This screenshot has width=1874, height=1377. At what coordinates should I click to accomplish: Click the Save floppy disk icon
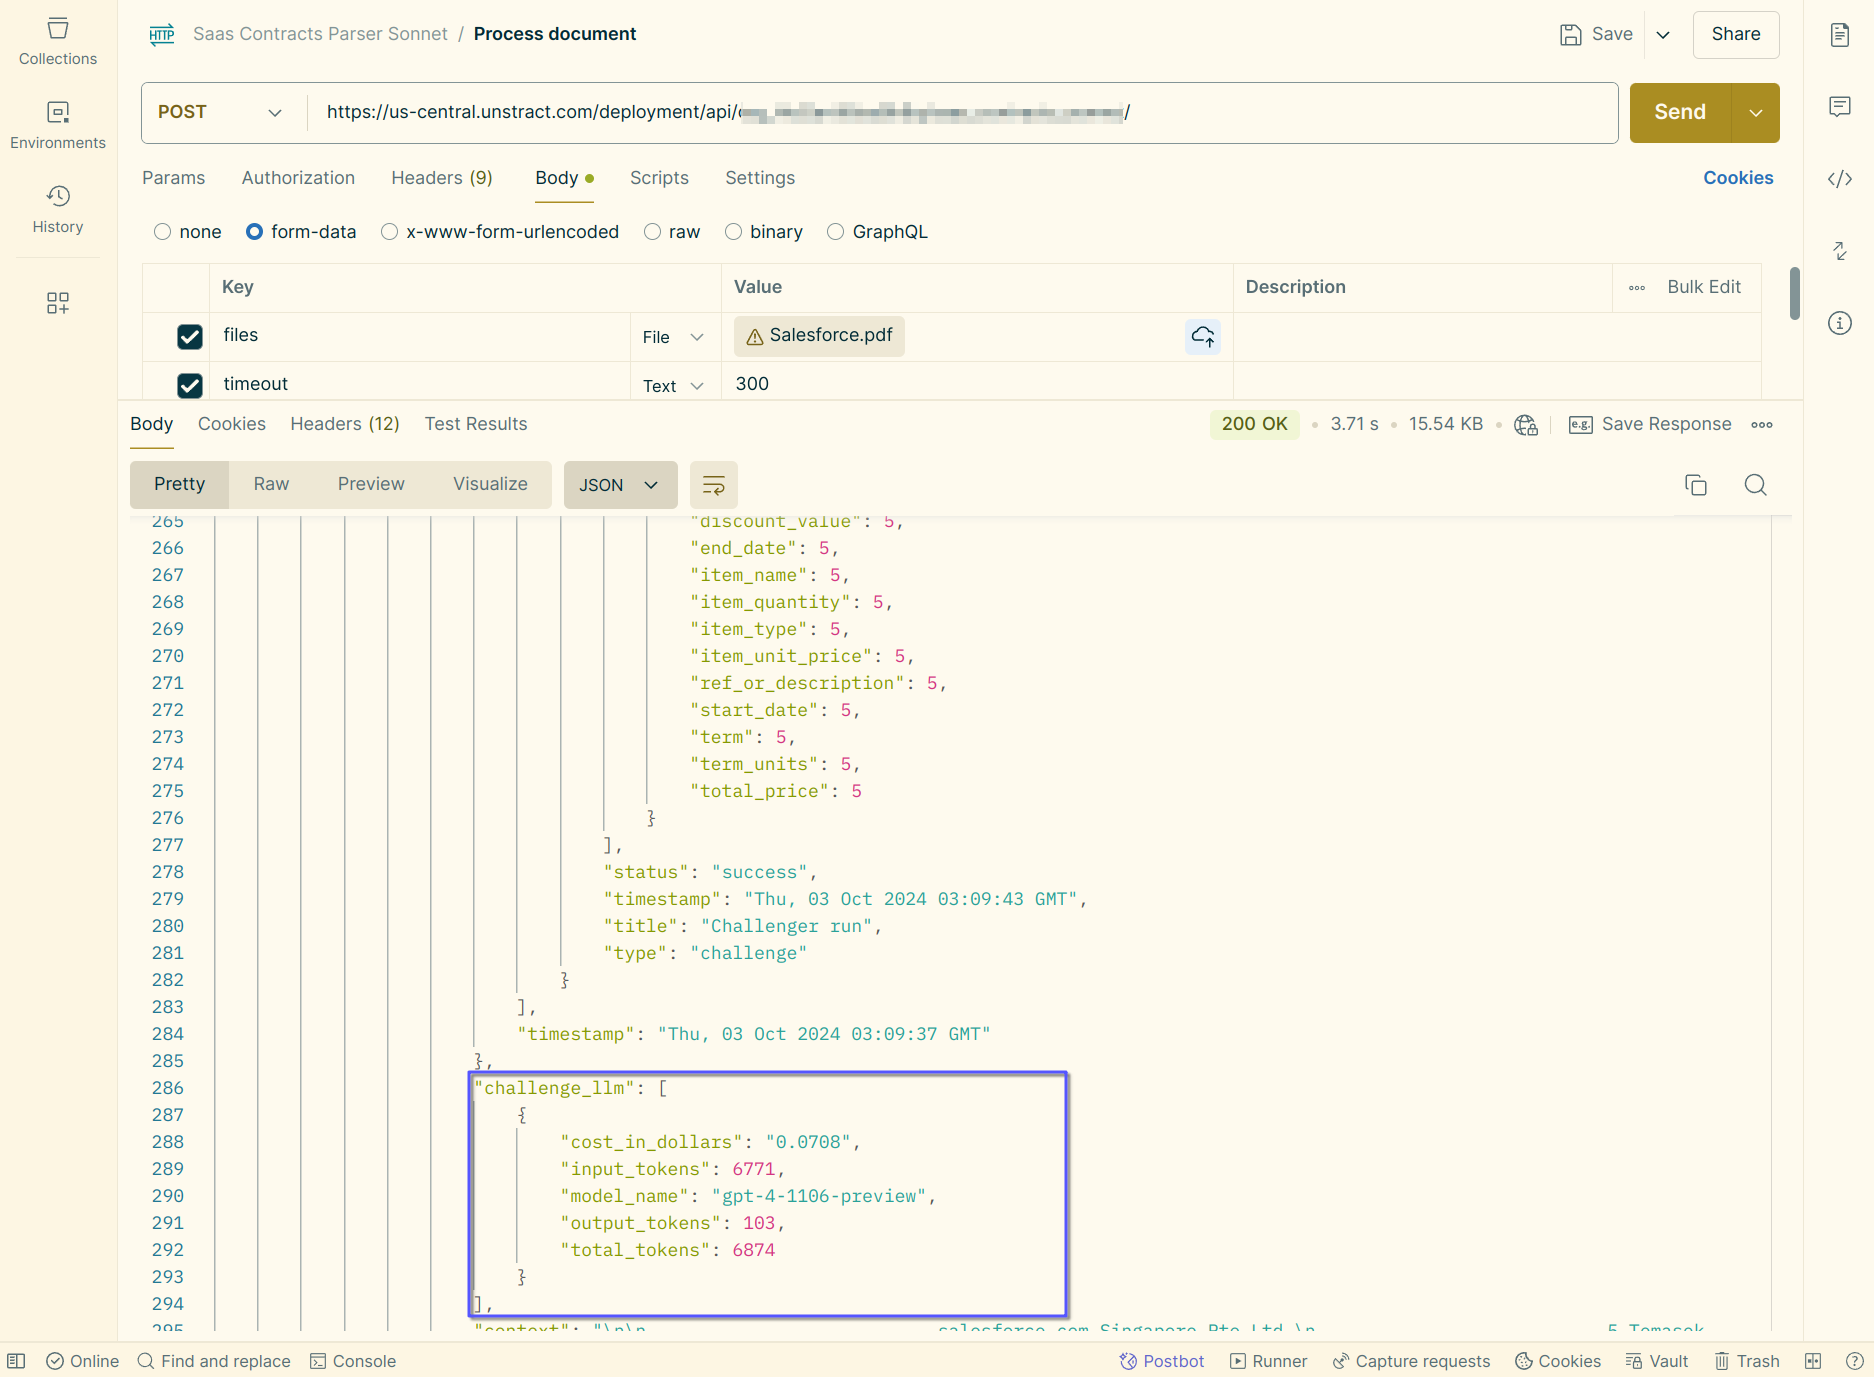point(1570,35)
